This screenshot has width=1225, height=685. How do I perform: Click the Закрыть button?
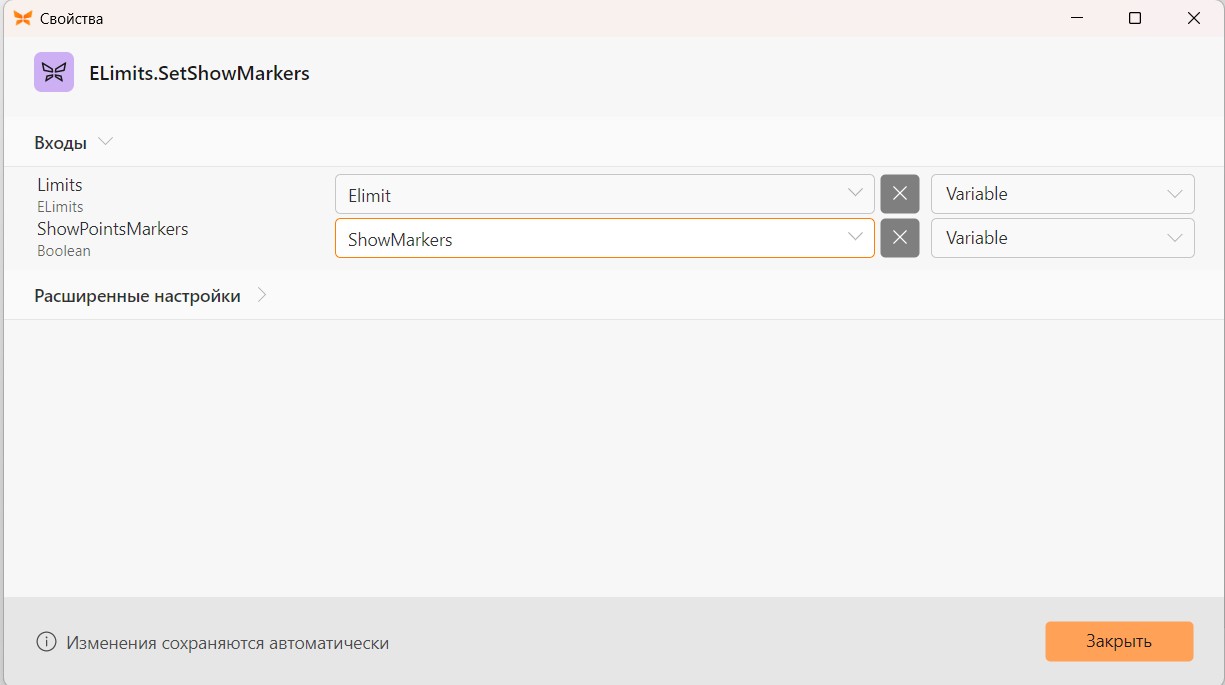click(1119, 641)
